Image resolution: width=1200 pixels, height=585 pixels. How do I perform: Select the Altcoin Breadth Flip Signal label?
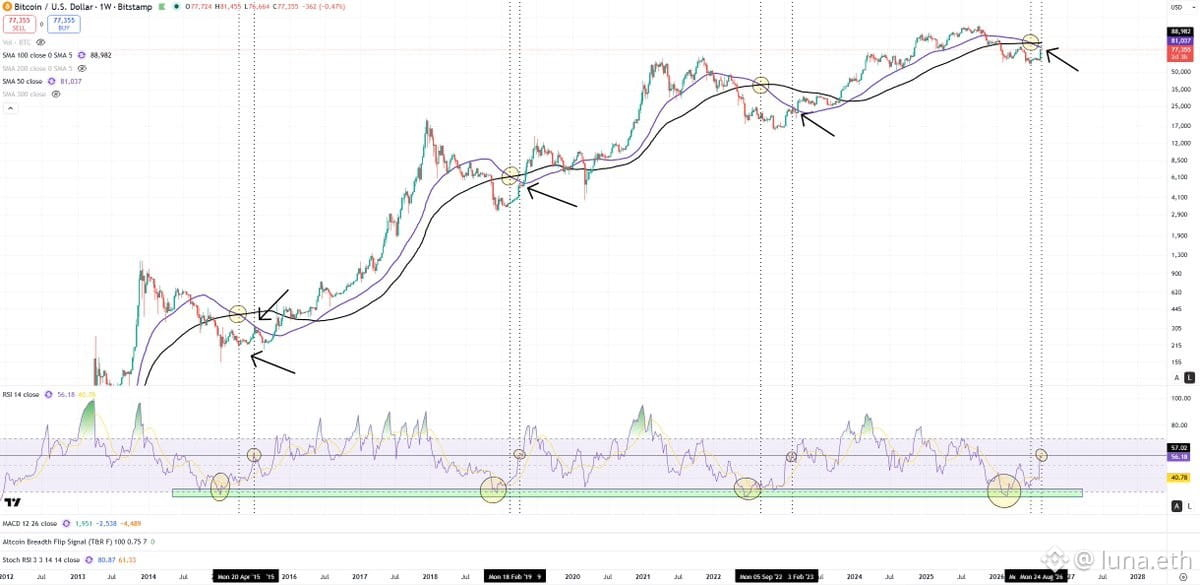[77, 542]
